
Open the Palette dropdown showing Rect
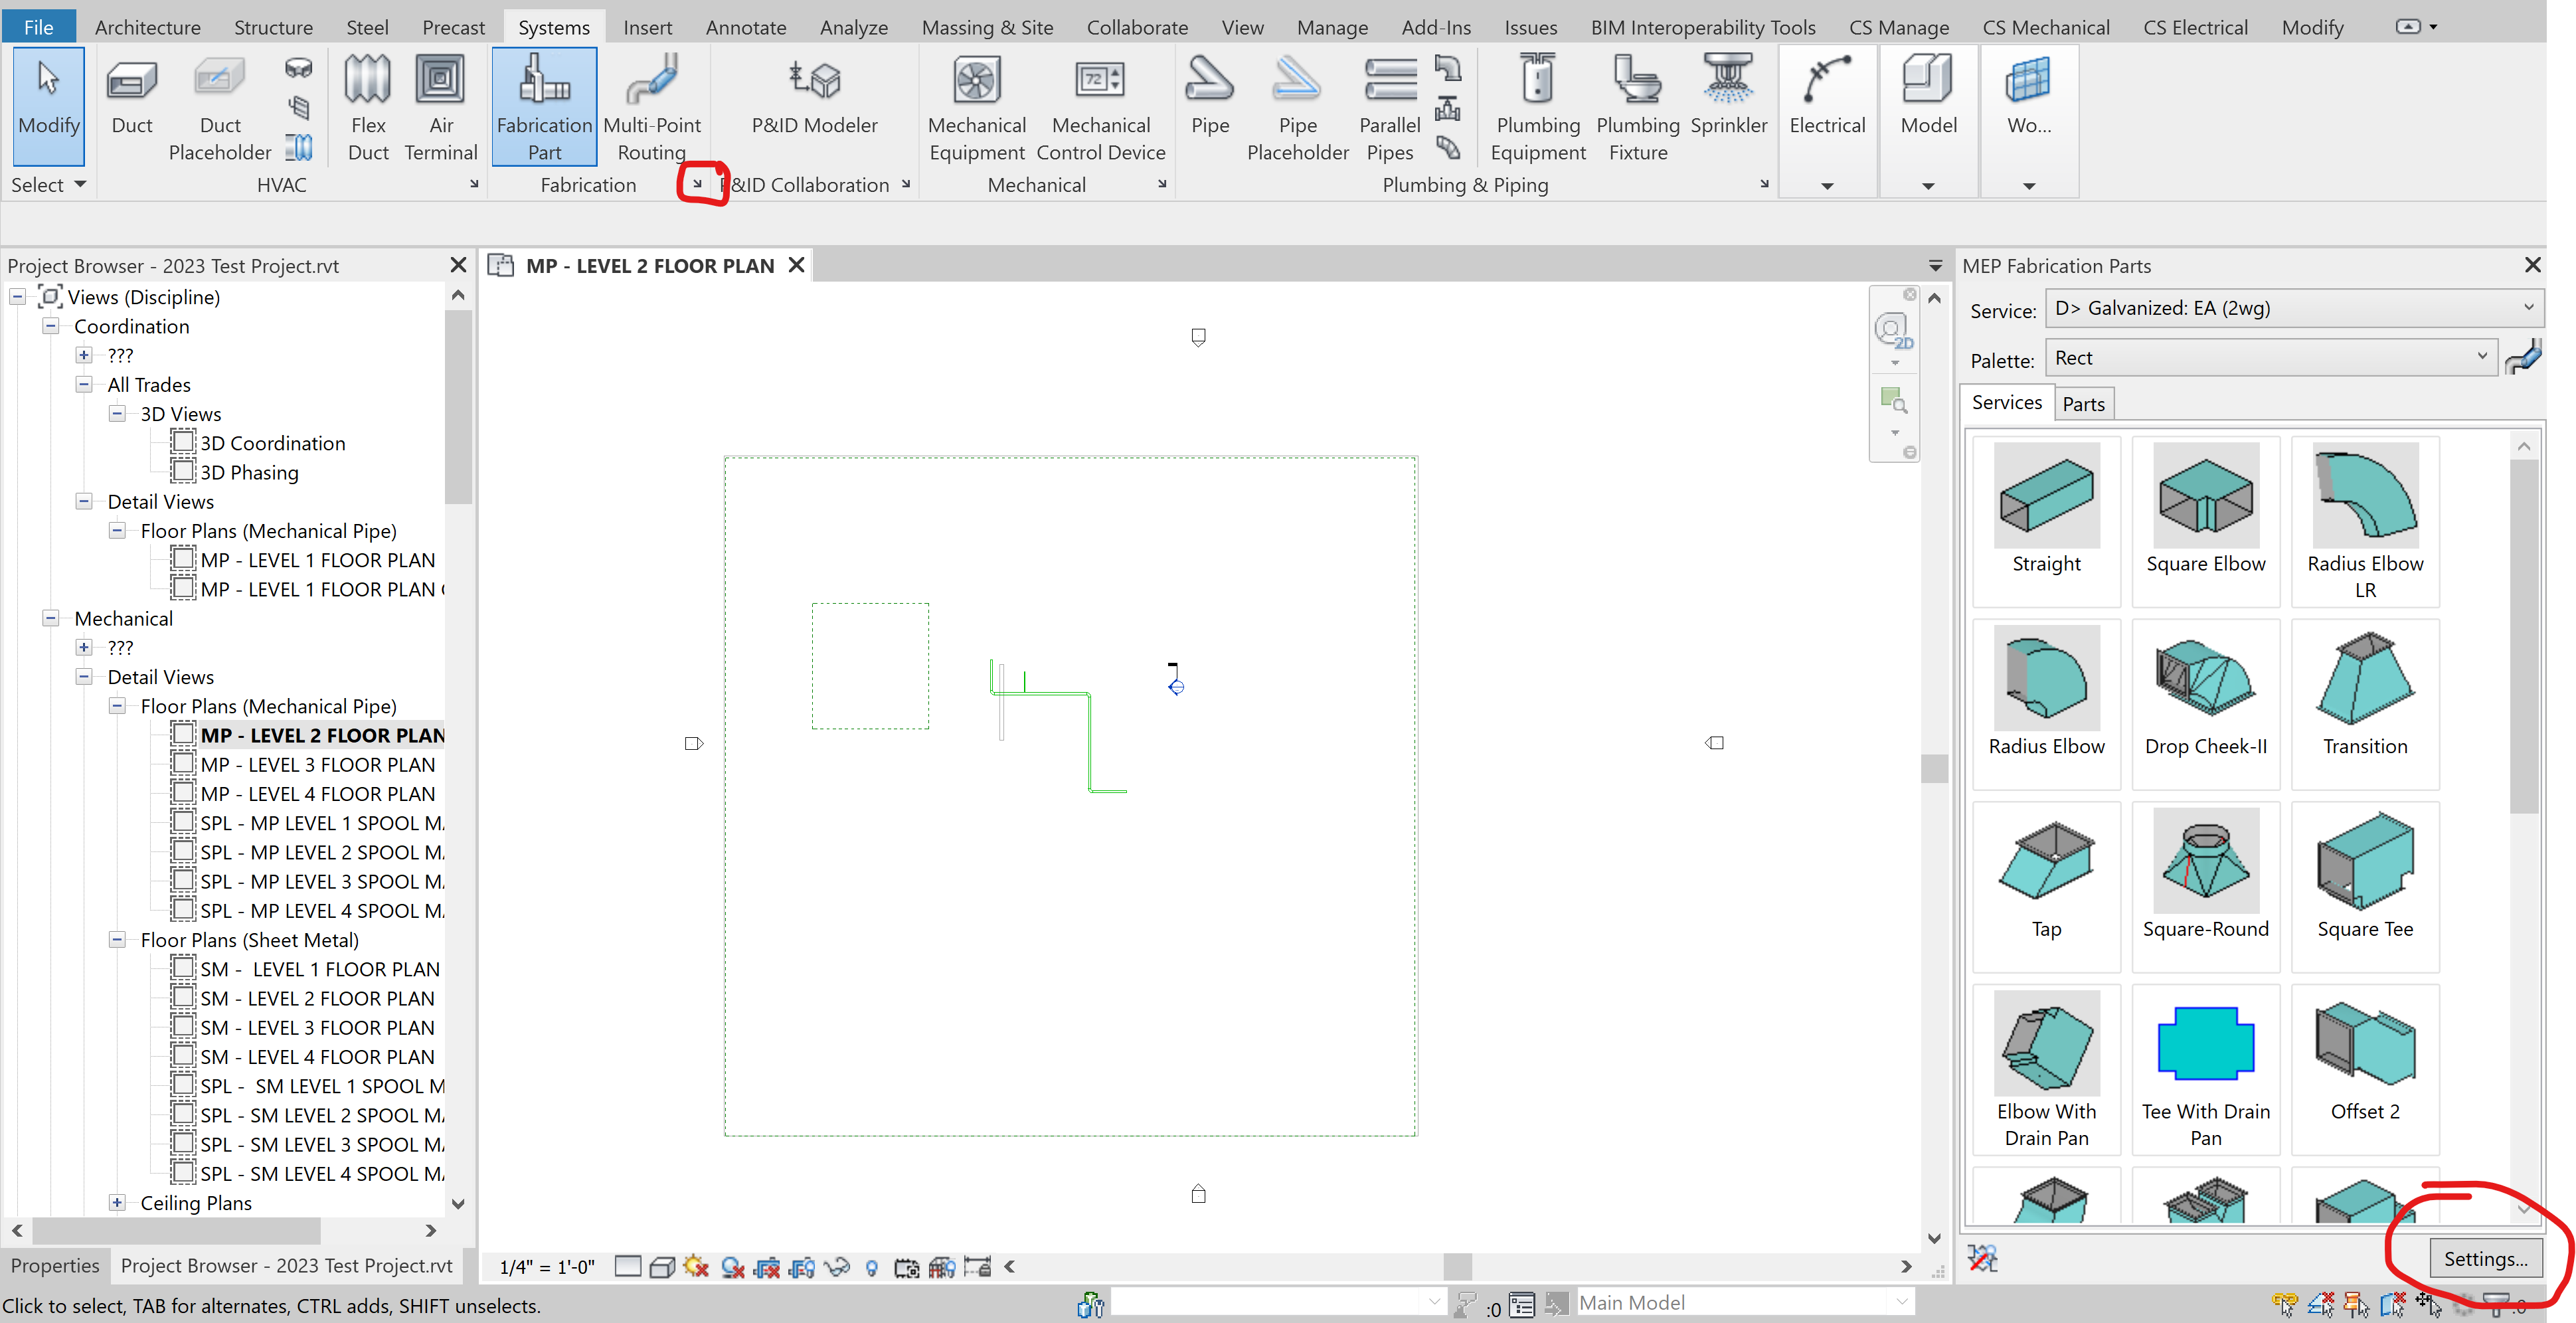coord(2270,357)
